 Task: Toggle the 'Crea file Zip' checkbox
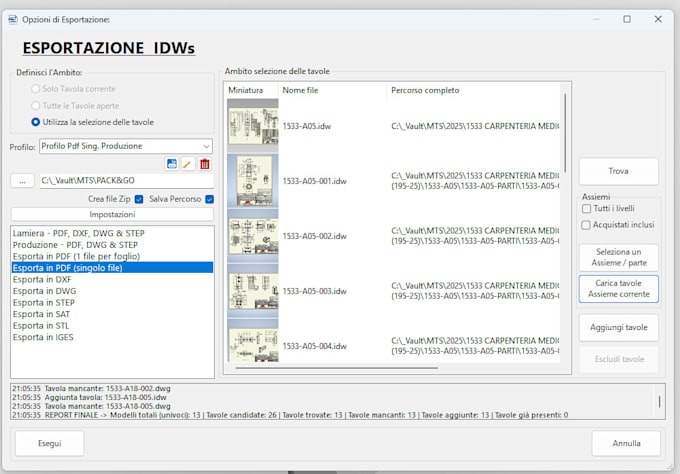click(x=139, y=199)
